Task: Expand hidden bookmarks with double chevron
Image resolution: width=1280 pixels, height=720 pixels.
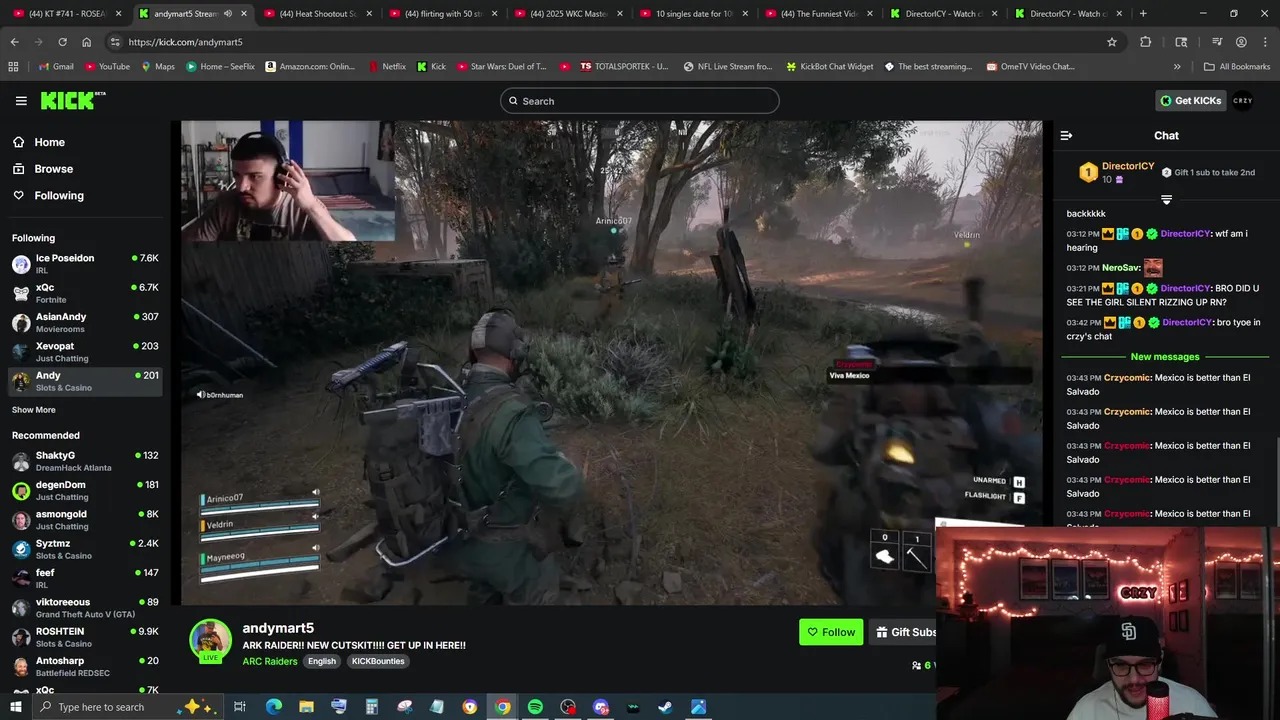Action: 1177,67
